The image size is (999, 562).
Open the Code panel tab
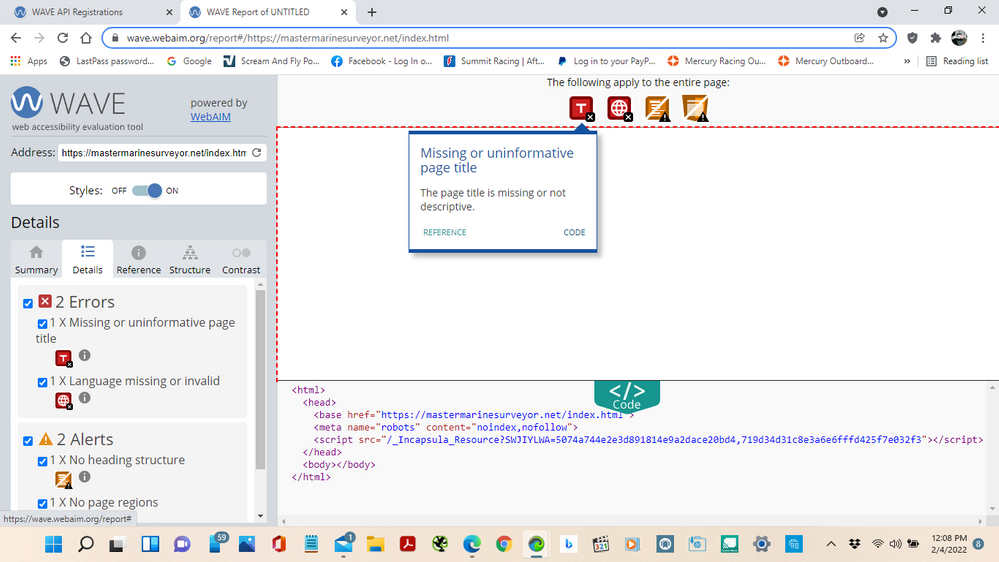point(627,395)
